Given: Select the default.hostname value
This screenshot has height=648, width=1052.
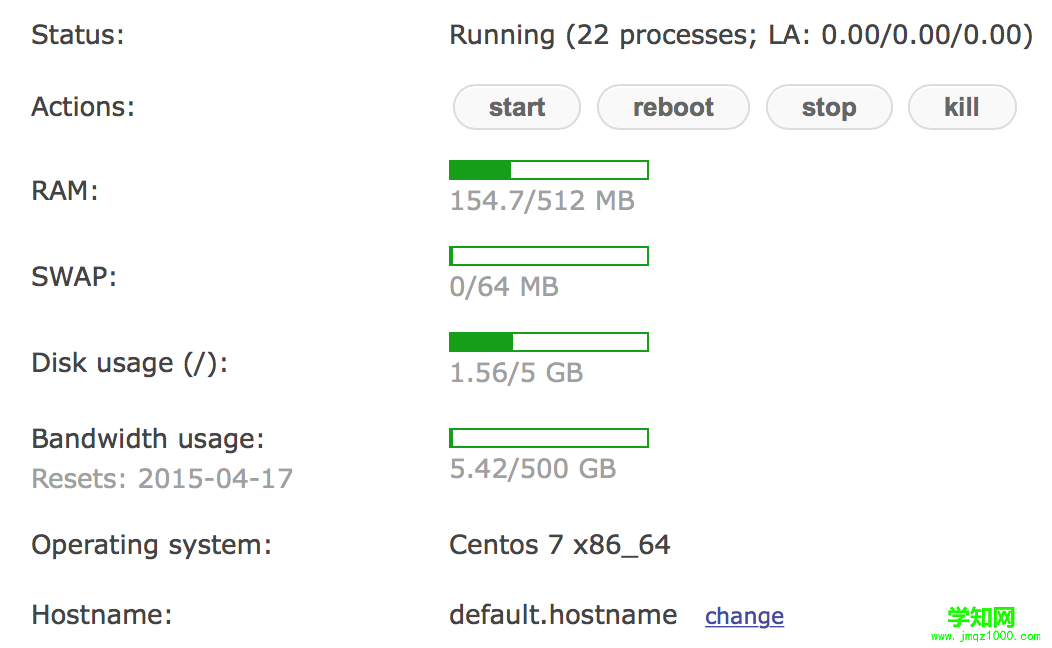Looking at the screenshot, I should click(563, 615).
